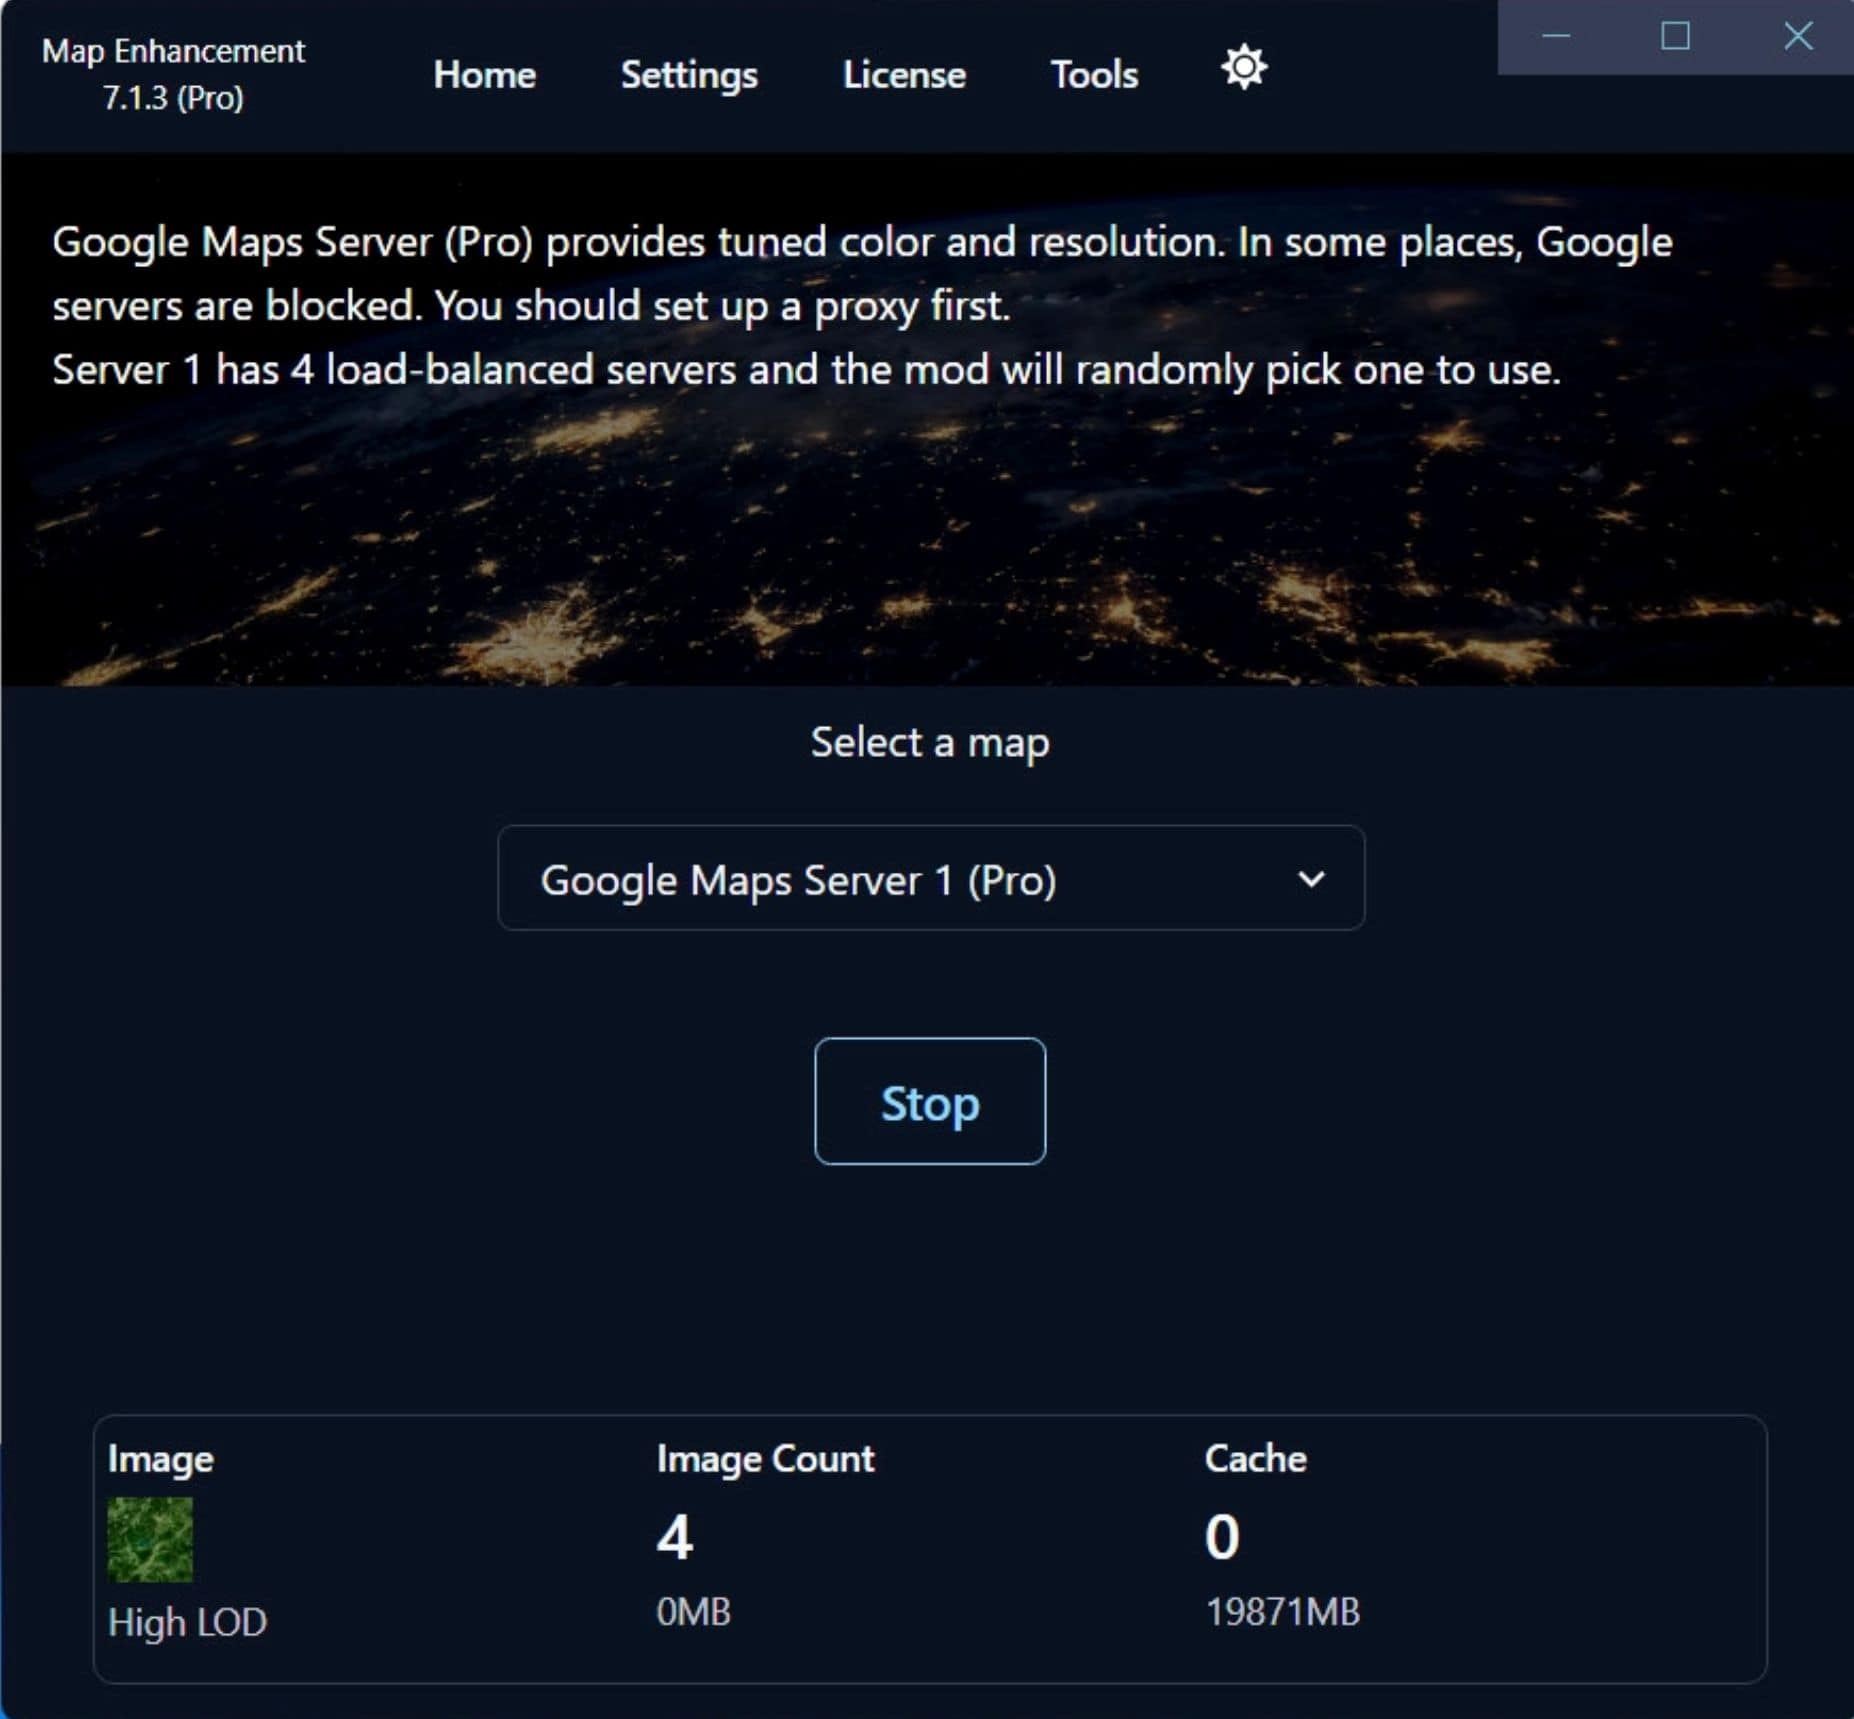
Task: Select the Tools menu item
Action: (1094, 75)
